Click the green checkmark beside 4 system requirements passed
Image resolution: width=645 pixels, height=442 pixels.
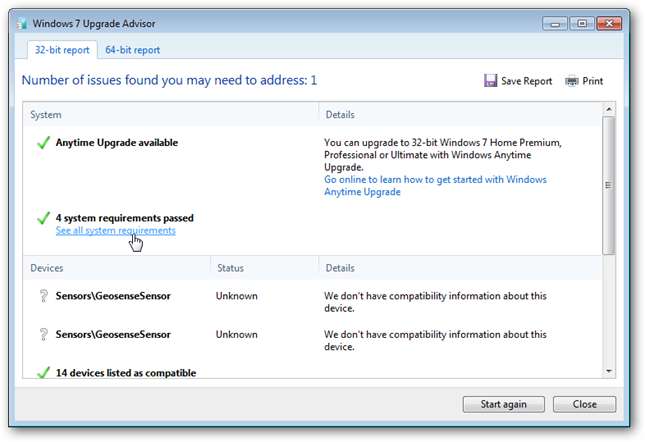click(x=43, y=218)
